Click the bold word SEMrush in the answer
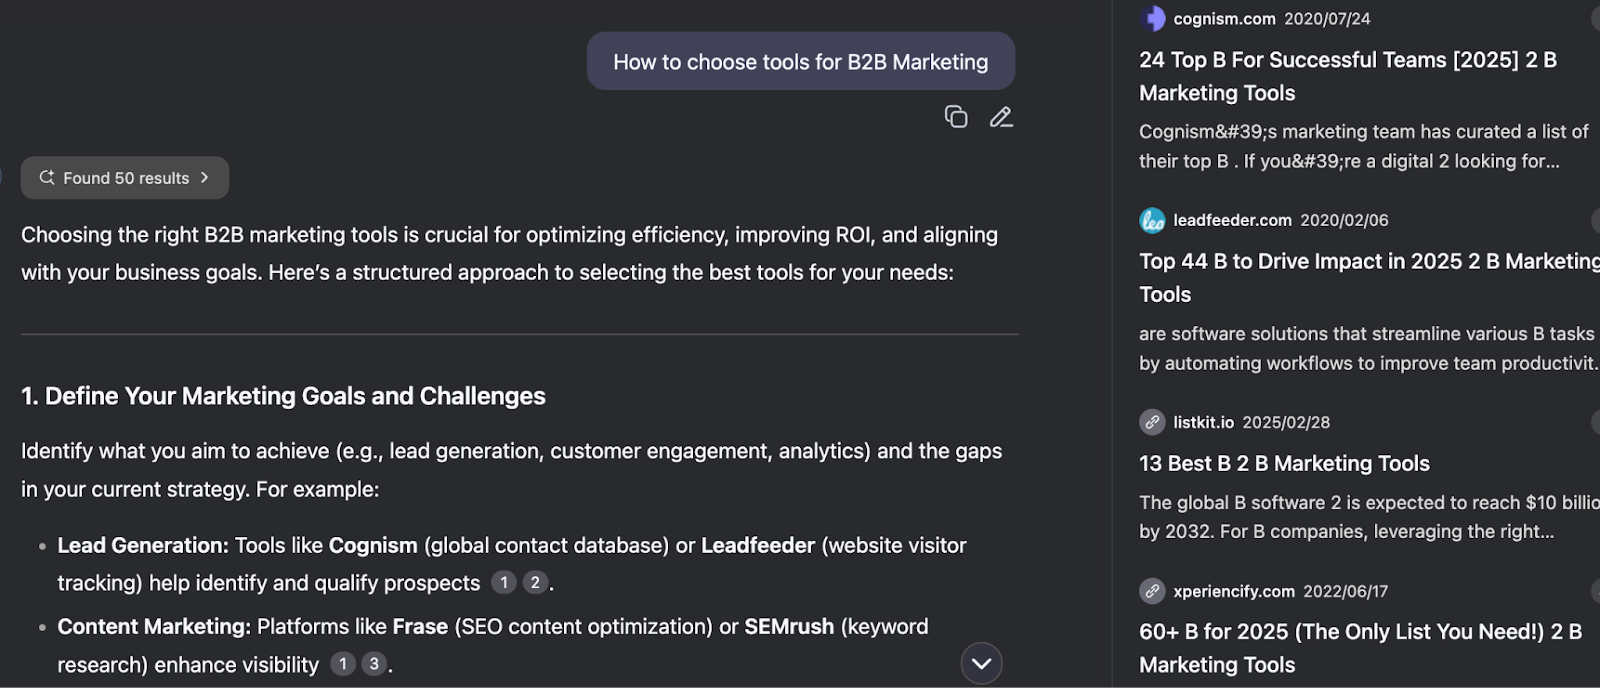The height and width of the screenshot is (688, 1600). pyautogui.click(x=789, y=626)
